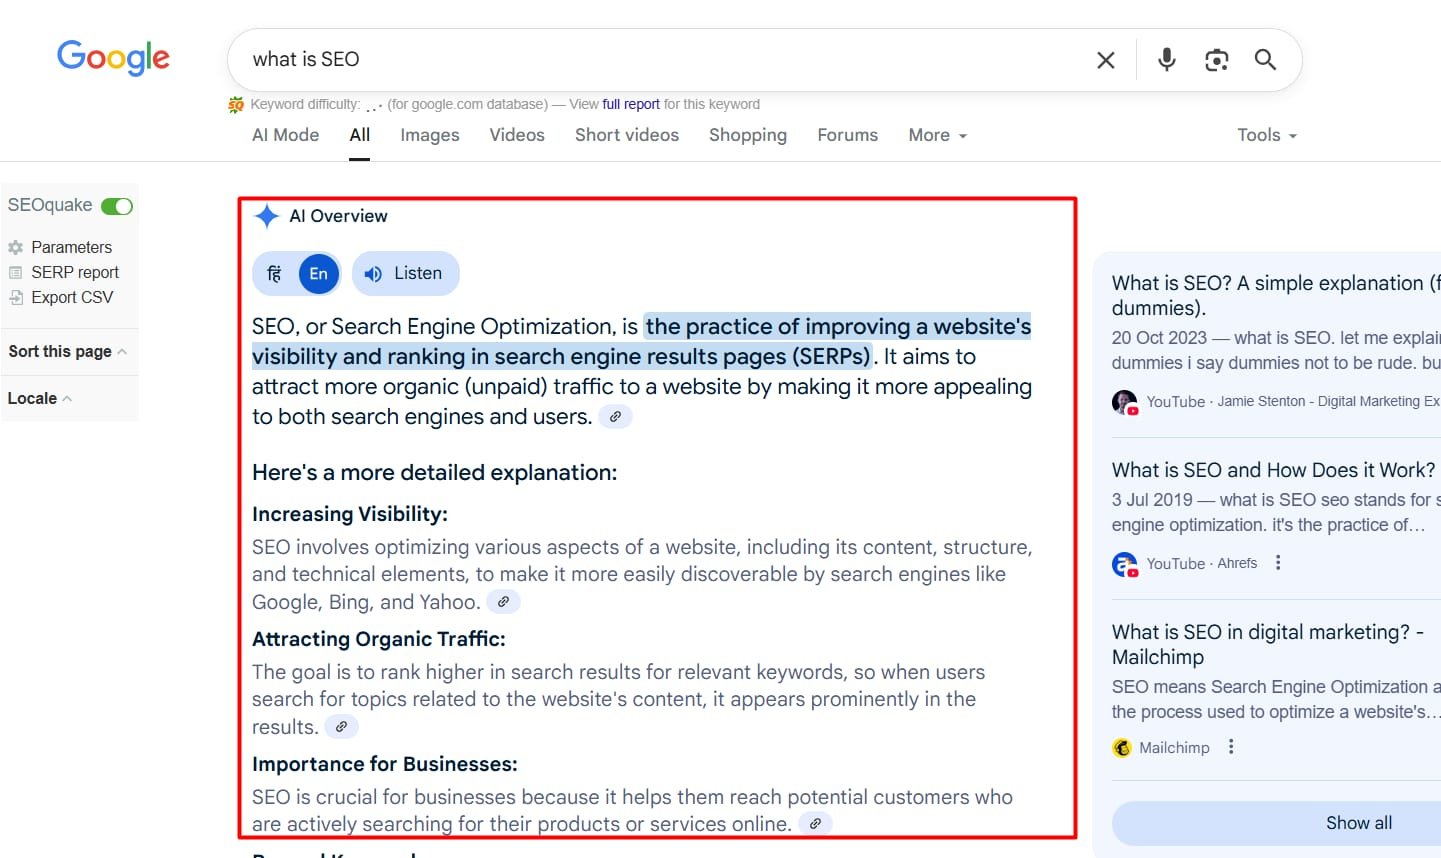Viewport: 1441px width, 858px height.
Task: Open 'What is SEO and How Does it Work?' result
Action: 1273,470
